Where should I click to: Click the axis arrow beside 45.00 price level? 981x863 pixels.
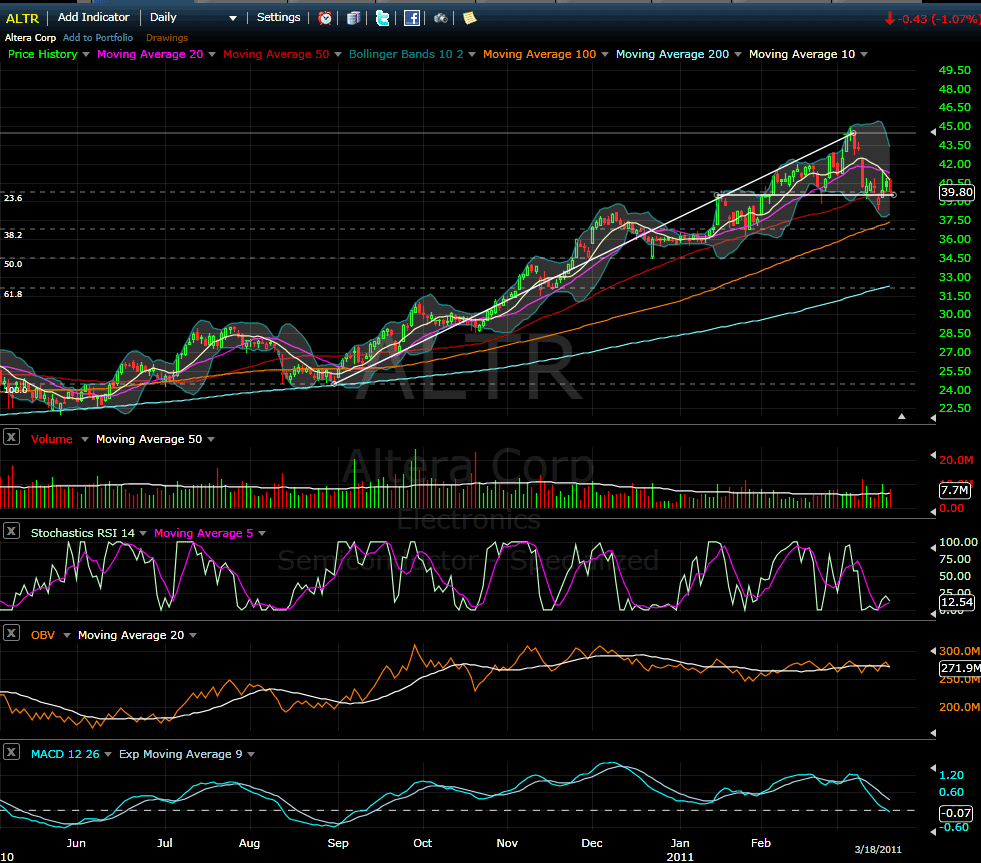tap(933, 132)
